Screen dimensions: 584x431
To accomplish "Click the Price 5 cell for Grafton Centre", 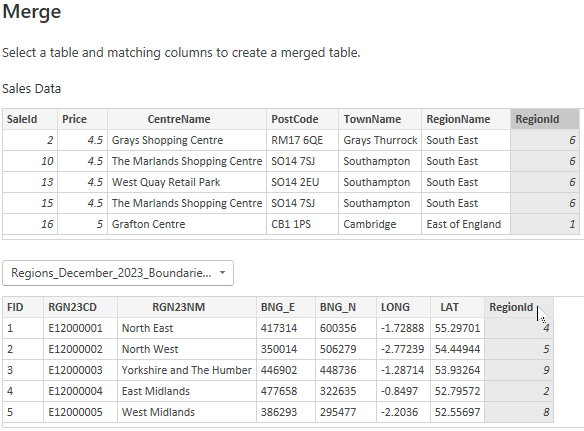I will (82, 224).
